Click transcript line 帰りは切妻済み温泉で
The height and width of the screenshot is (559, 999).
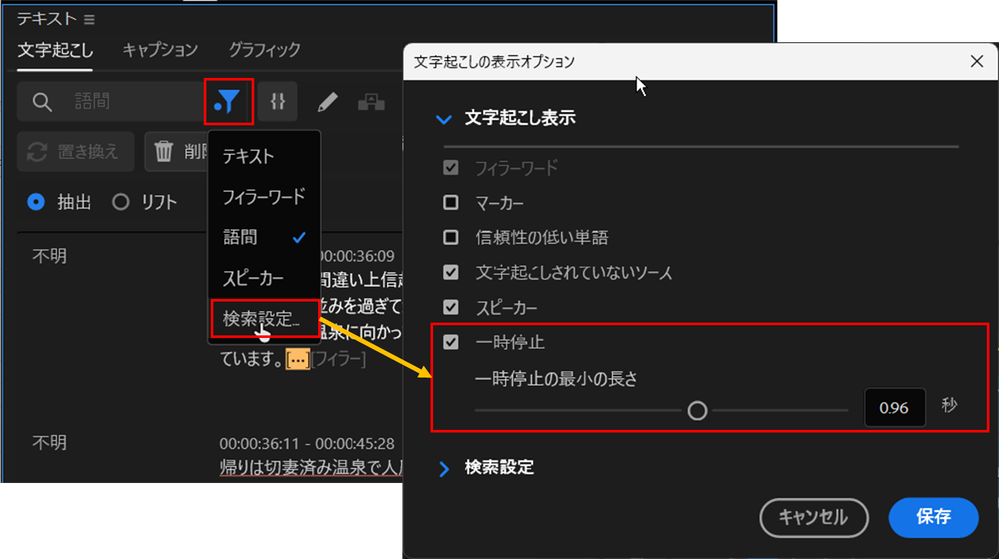(x=311, y=467)
